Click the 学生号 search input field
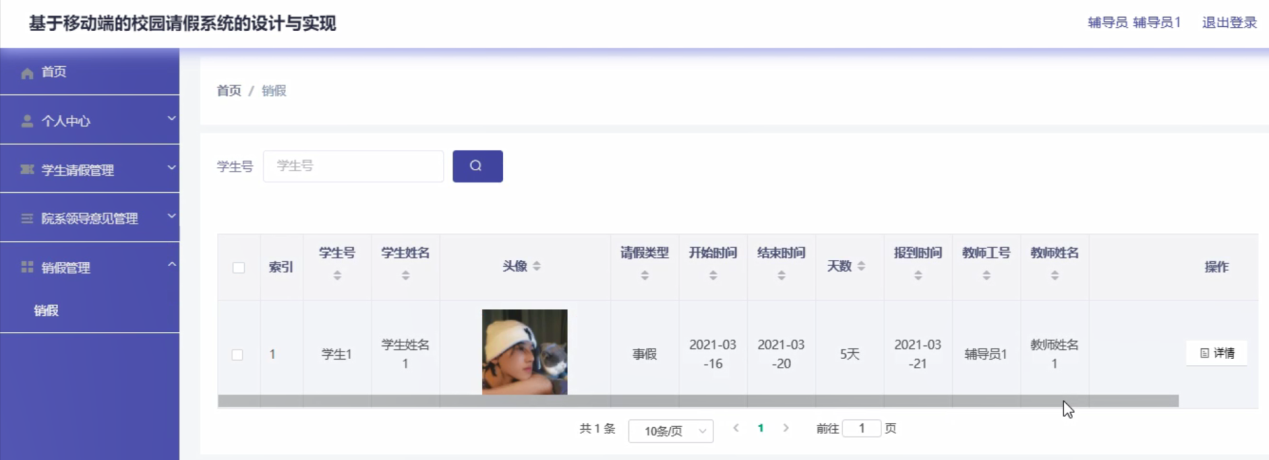 pos(353,166)
